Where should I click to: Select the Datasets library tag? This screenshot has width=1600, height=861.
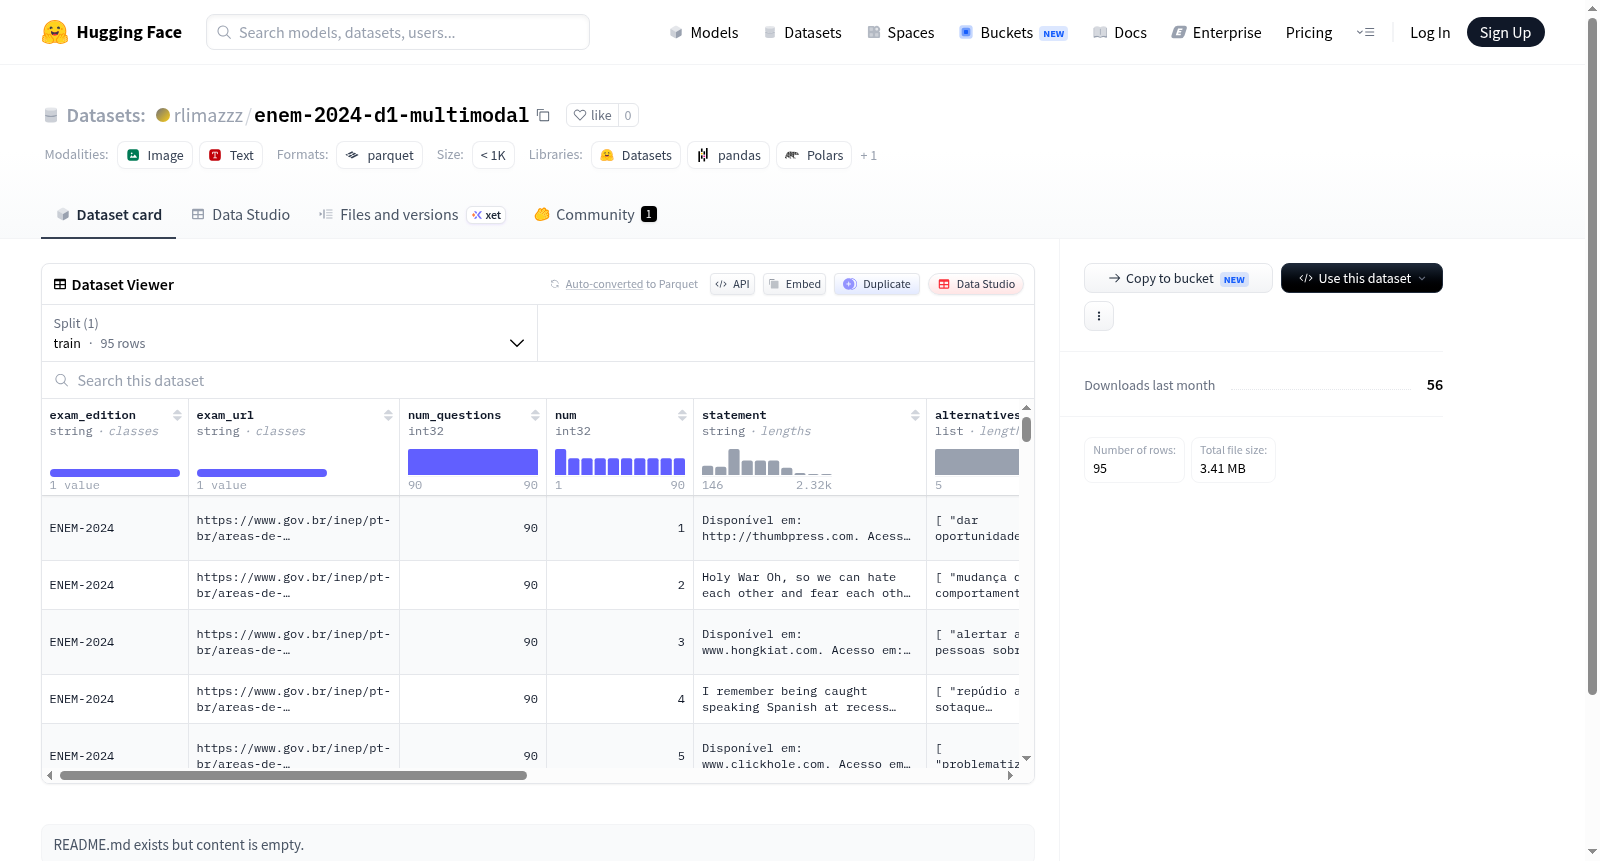point(636,155)
